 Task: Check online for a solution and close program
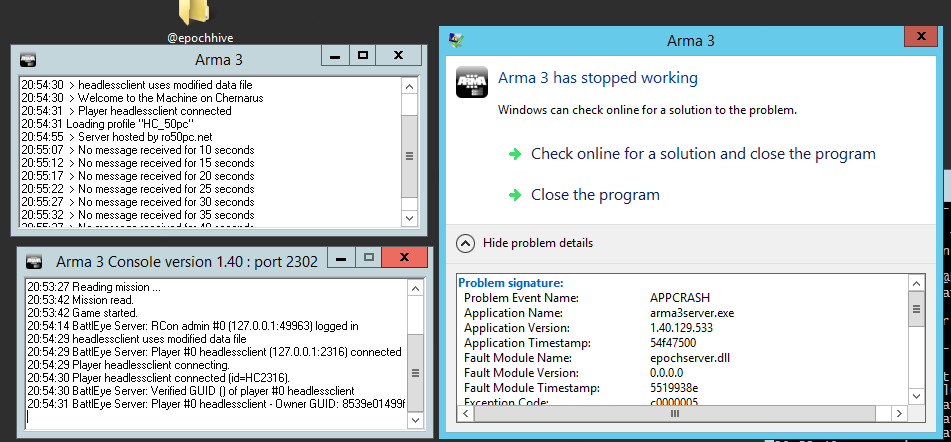tap(703, 154)
